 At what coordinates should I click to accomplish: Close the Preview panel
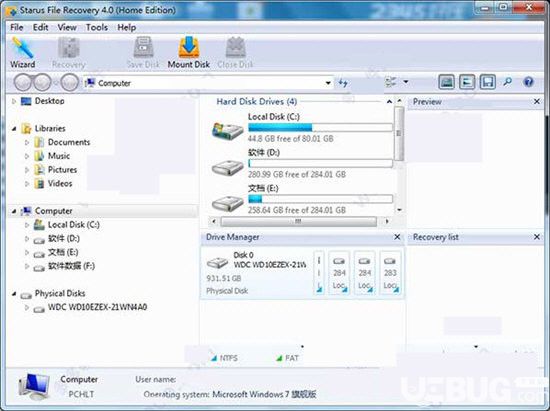click(536, 101)
